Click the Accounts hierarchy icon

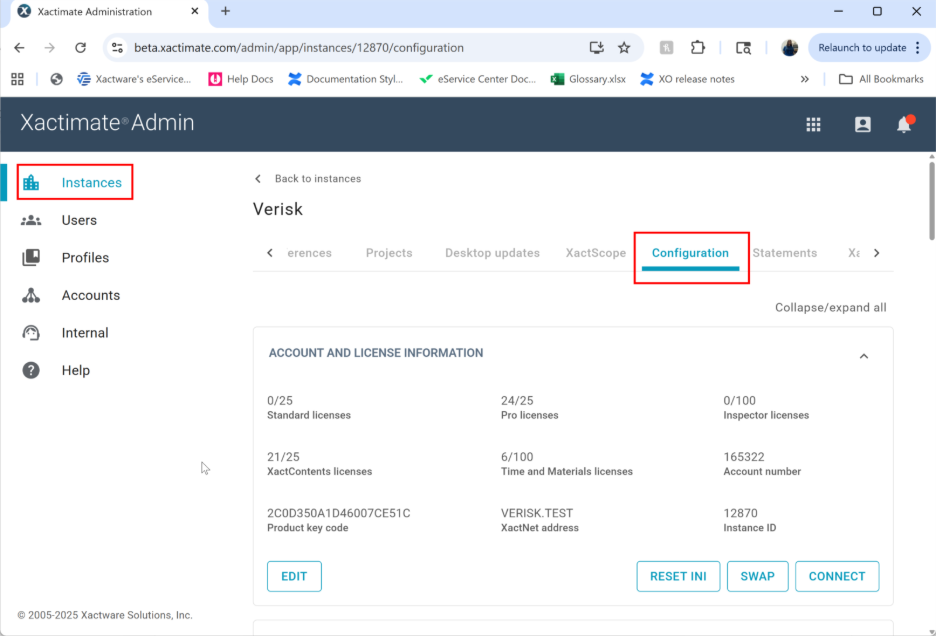tap(31, 295)
